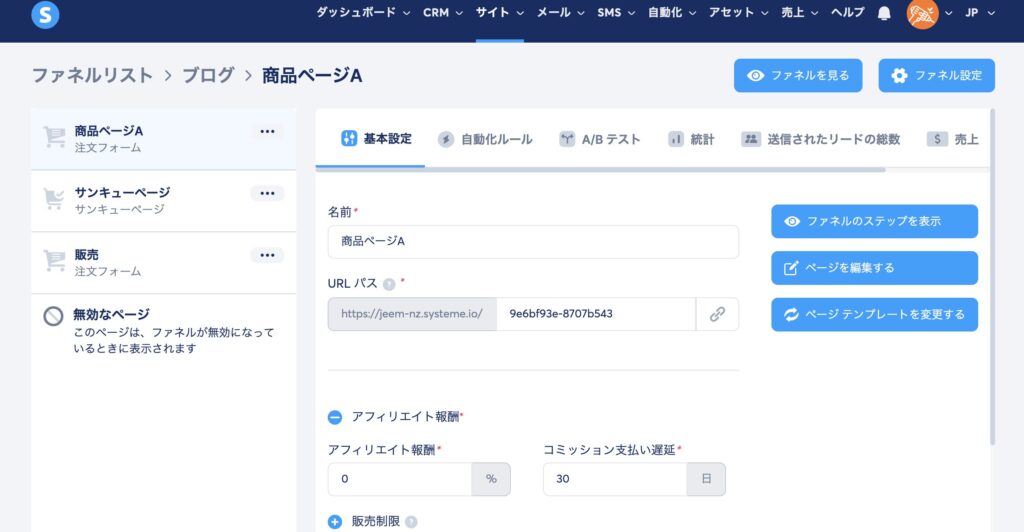Viewport: 1024px width, 532px height.
Task: Open the CRM dropdown menu
Action: [442, 13]
